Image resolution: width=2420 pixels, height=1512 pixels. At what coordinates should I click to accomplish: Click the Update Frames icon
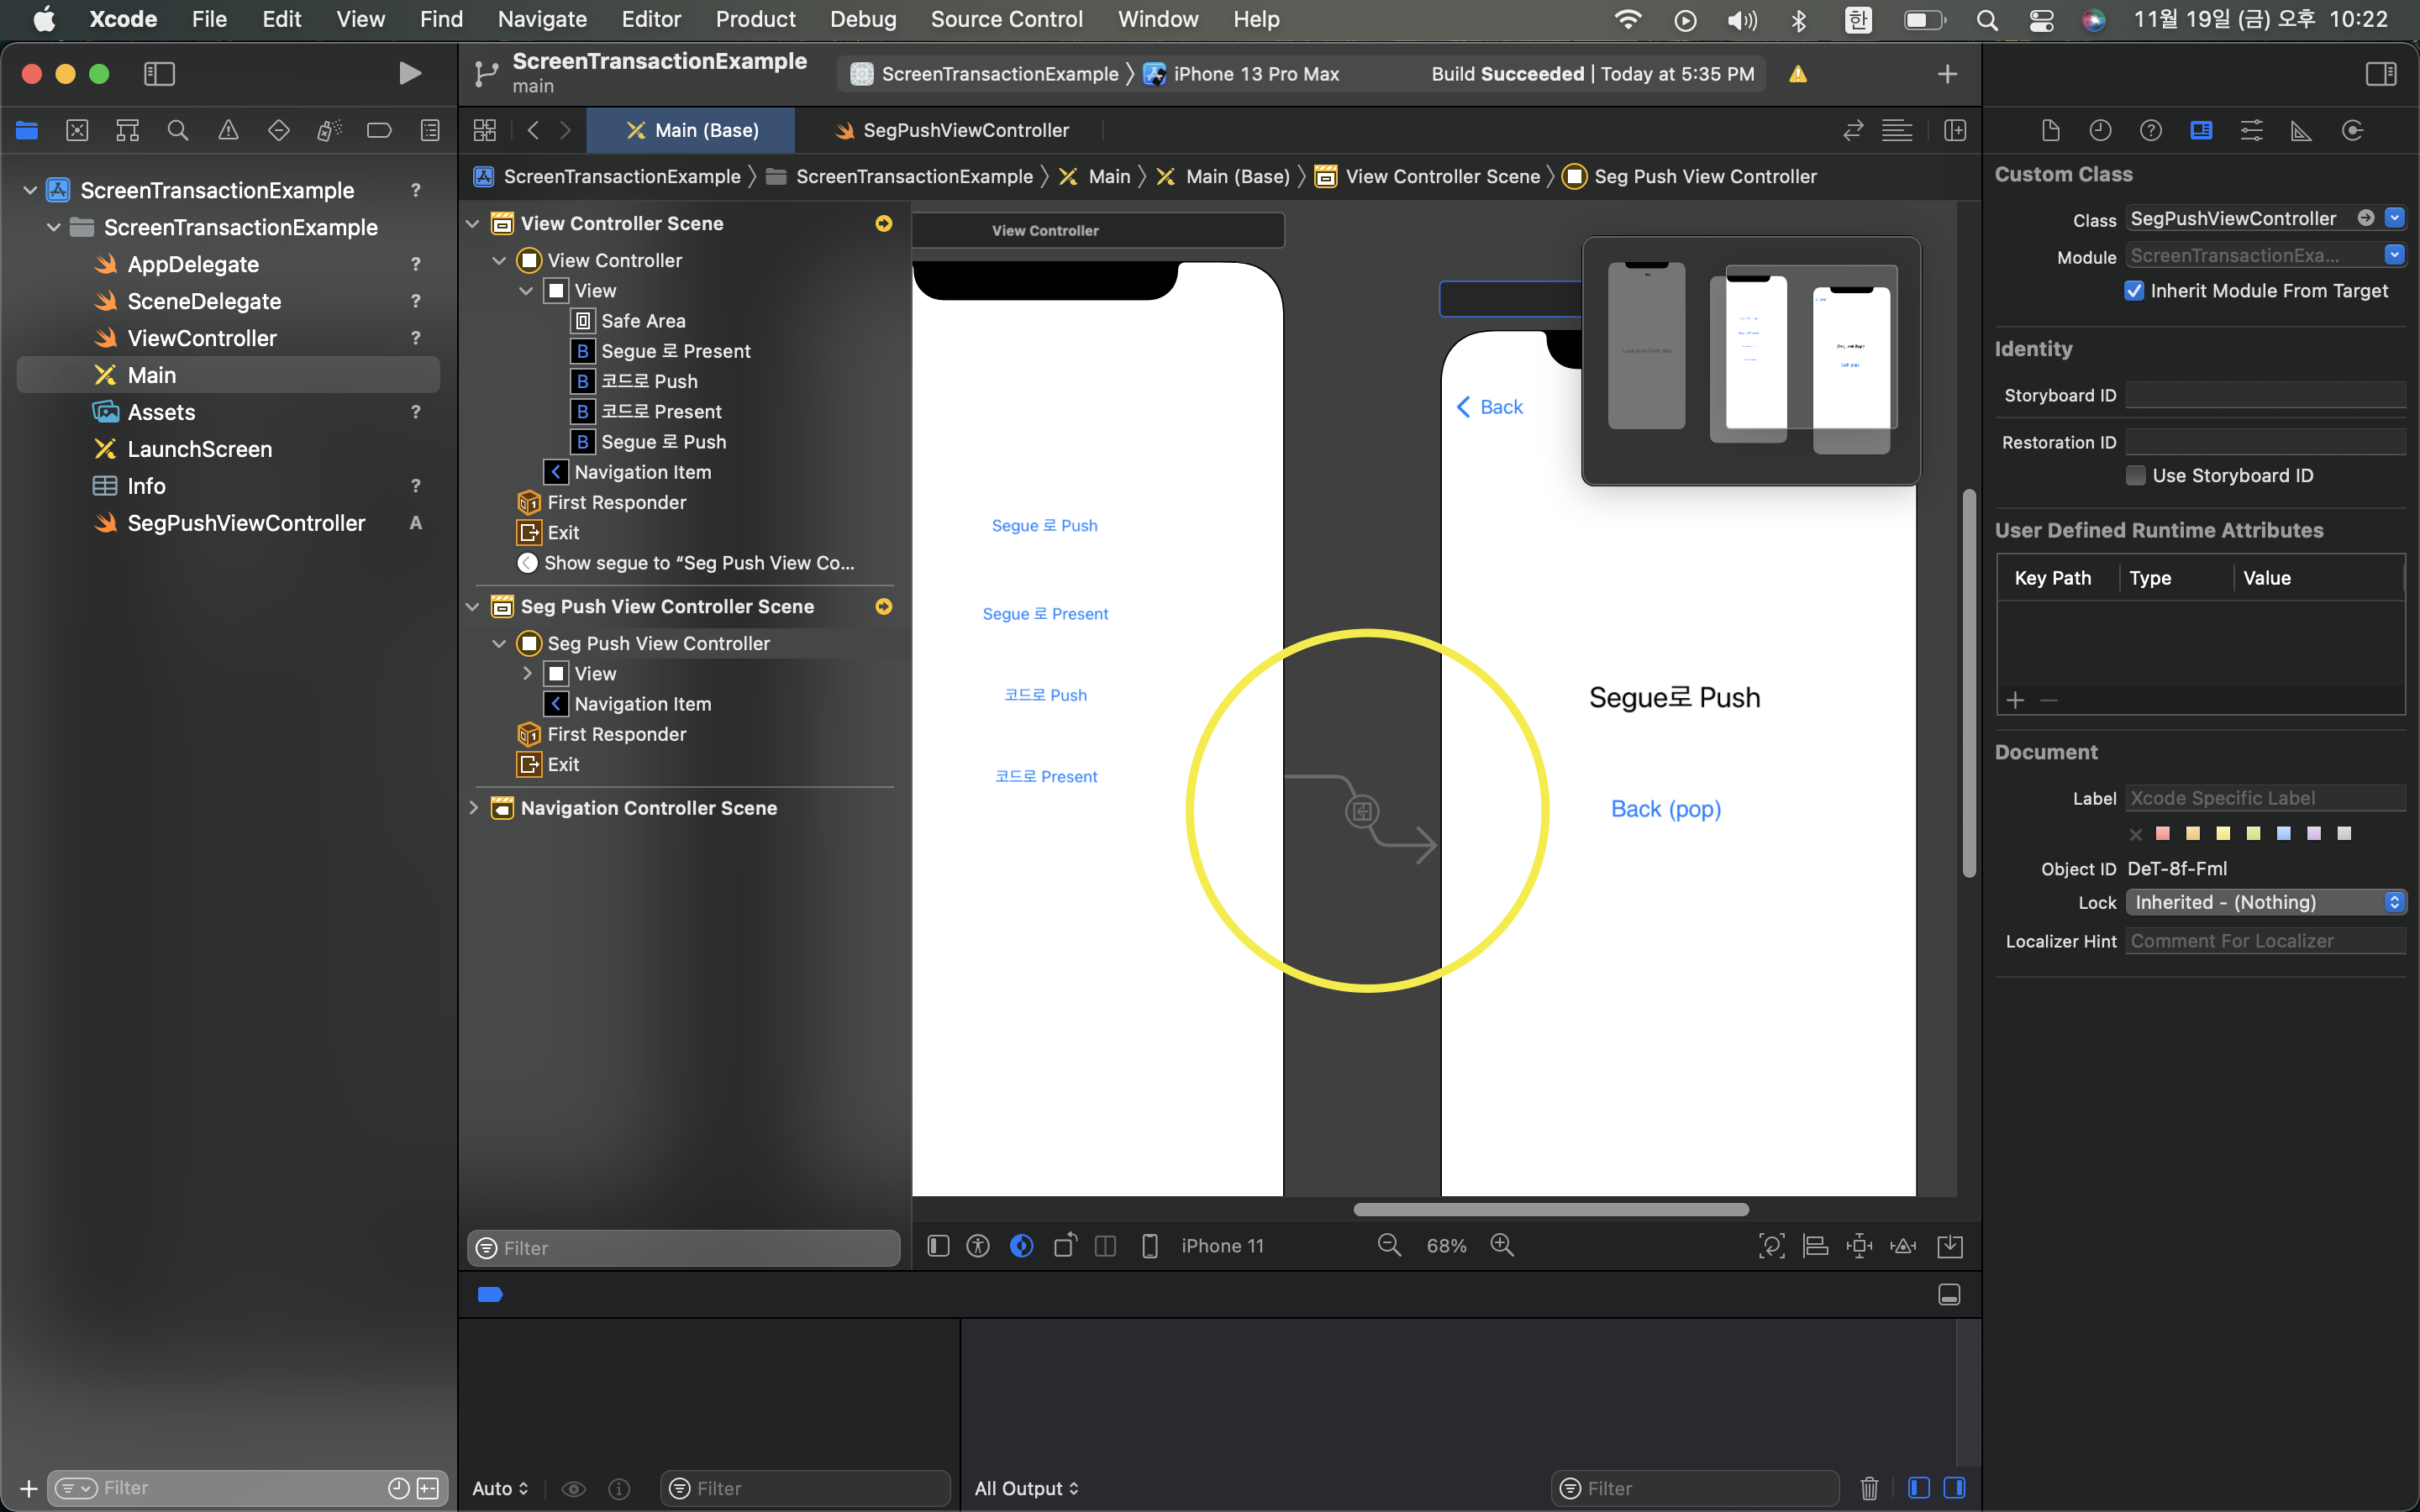[1771, 1246]
